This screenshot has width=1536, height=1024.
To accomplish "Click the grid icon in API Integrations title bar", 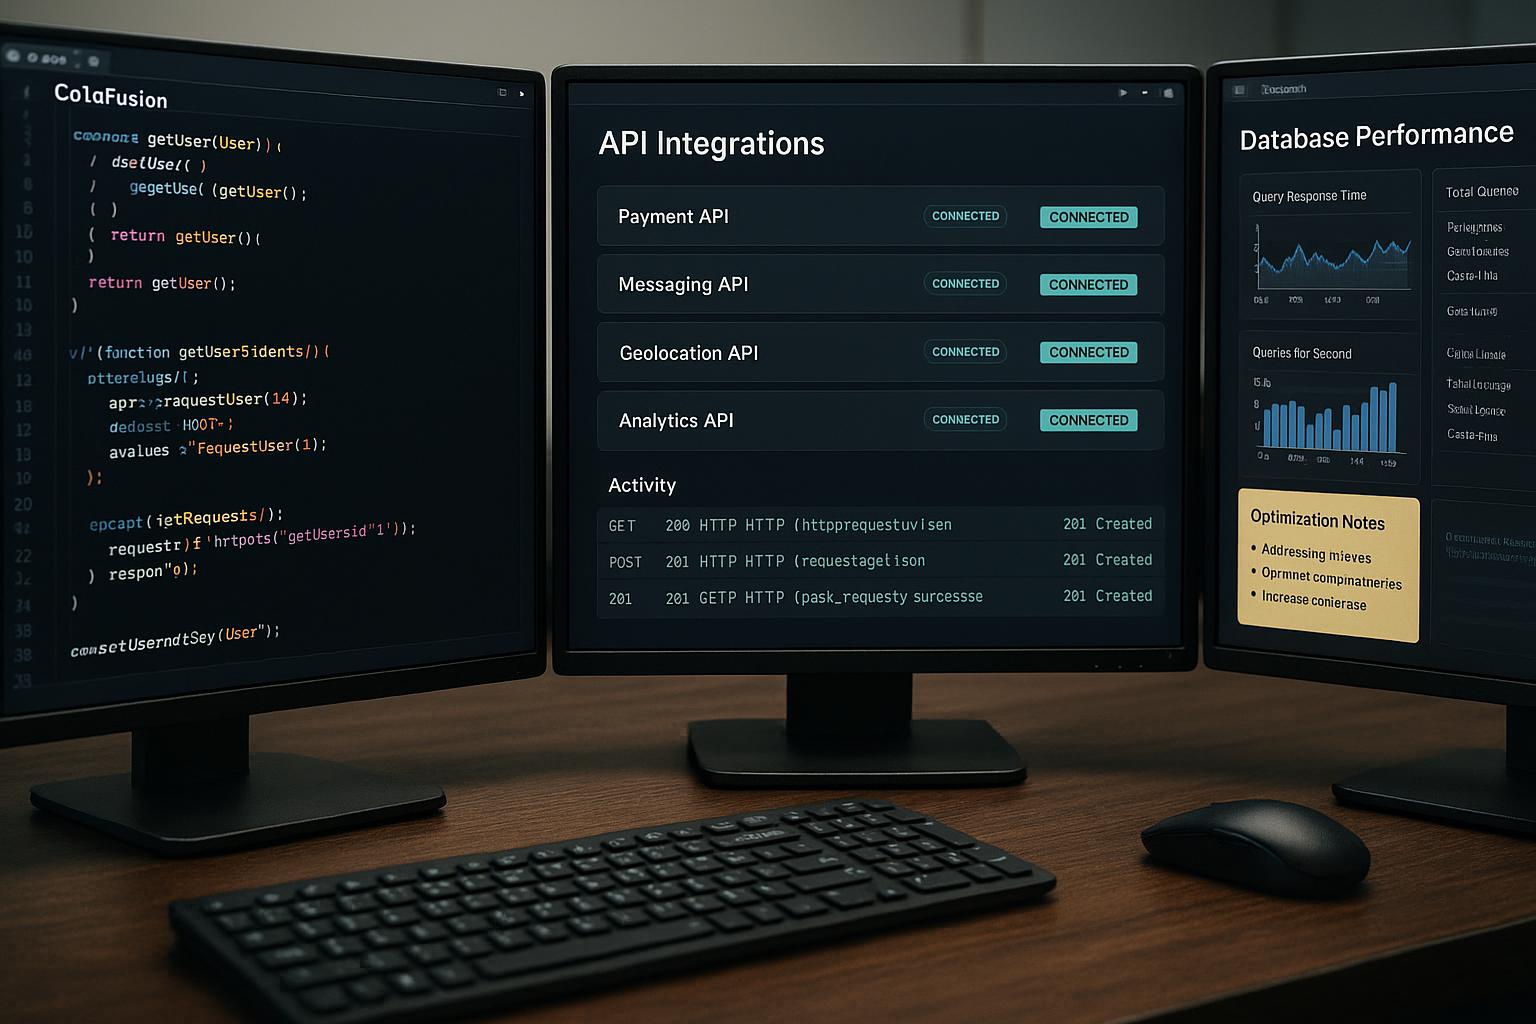I will pyautogui.click(x=1167, y=93).
